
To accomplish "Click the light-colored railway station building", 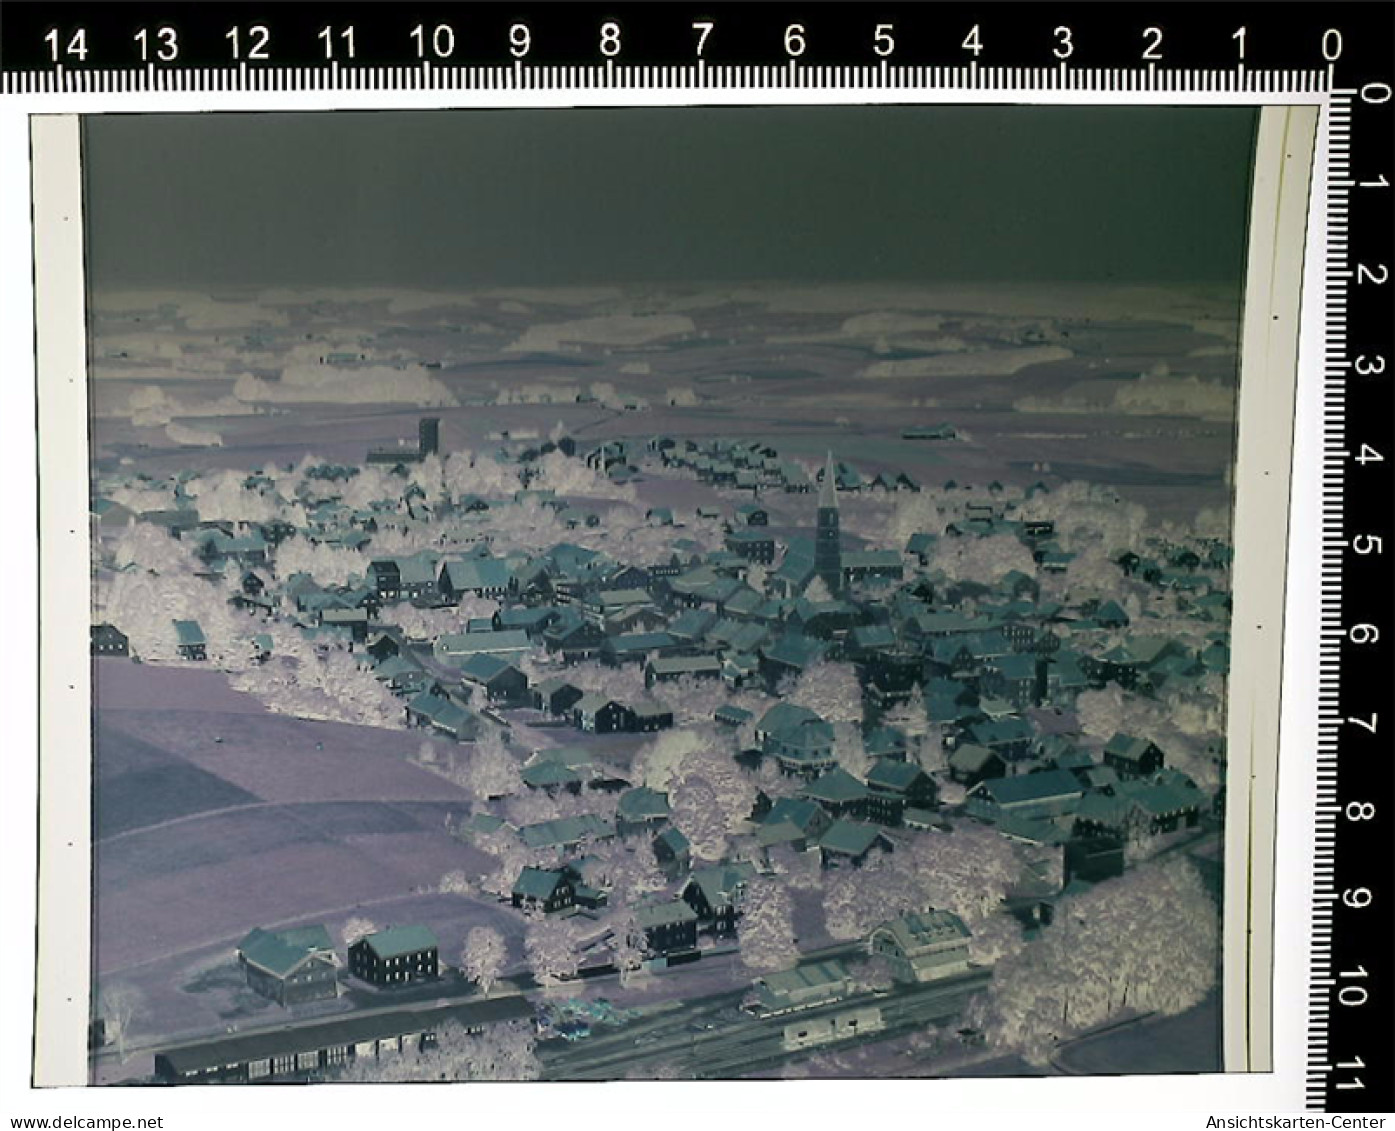I will pyautogui.click(x=920, y=945).
